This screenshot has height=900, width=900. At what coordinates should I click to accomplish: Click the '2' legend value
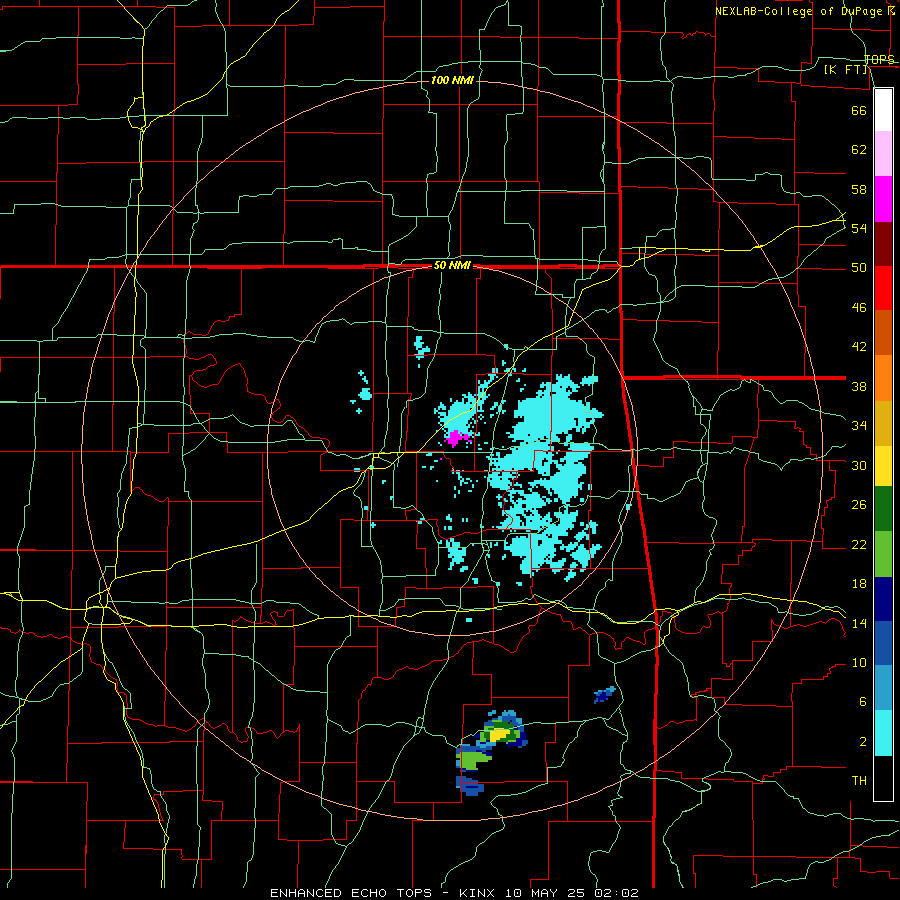click(862, 742)
